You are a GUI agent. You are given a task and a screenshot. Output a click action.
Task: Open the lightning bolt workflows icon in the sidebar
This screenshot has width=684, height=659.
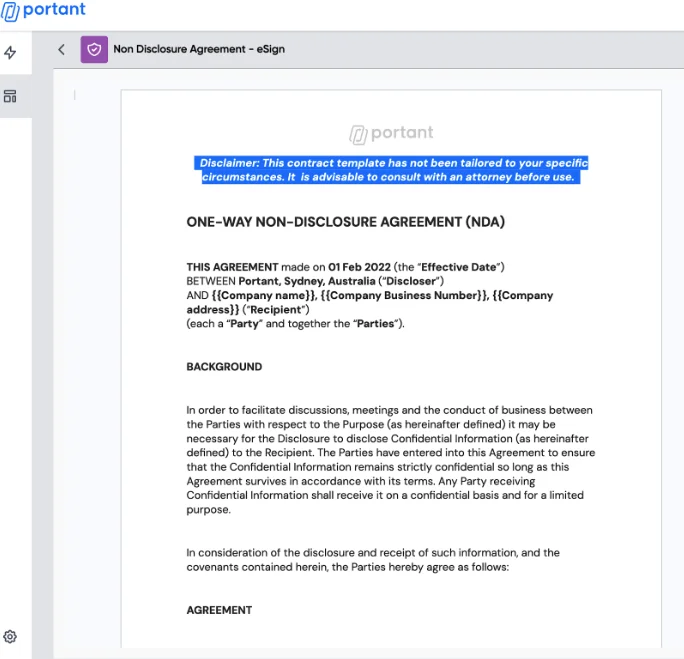[x=10, y=53]
